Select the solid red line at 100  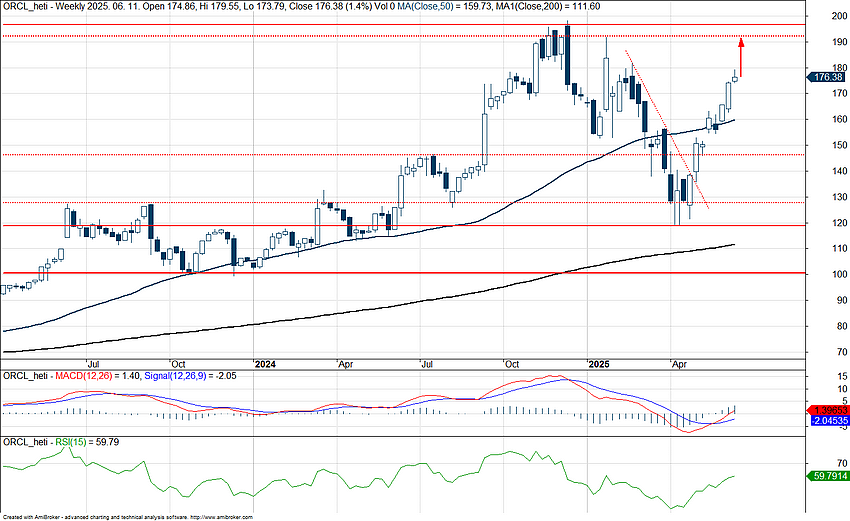[400, 272]
